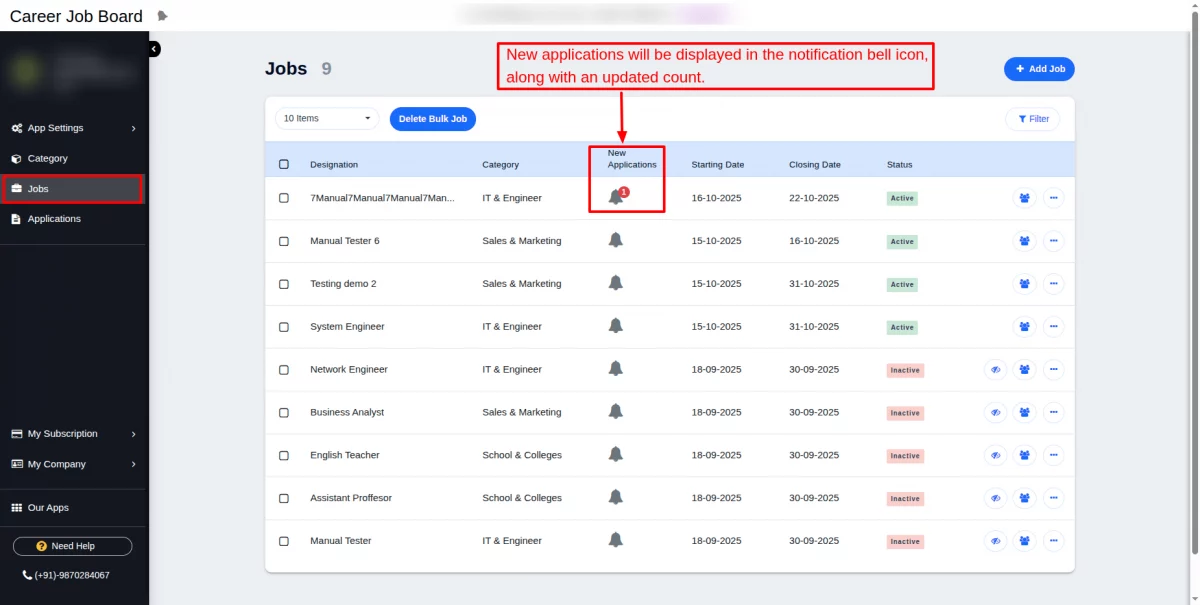Sort by the Closing Date column header
Viewport: 1200px width, 605px height.
tap(815, 164)
